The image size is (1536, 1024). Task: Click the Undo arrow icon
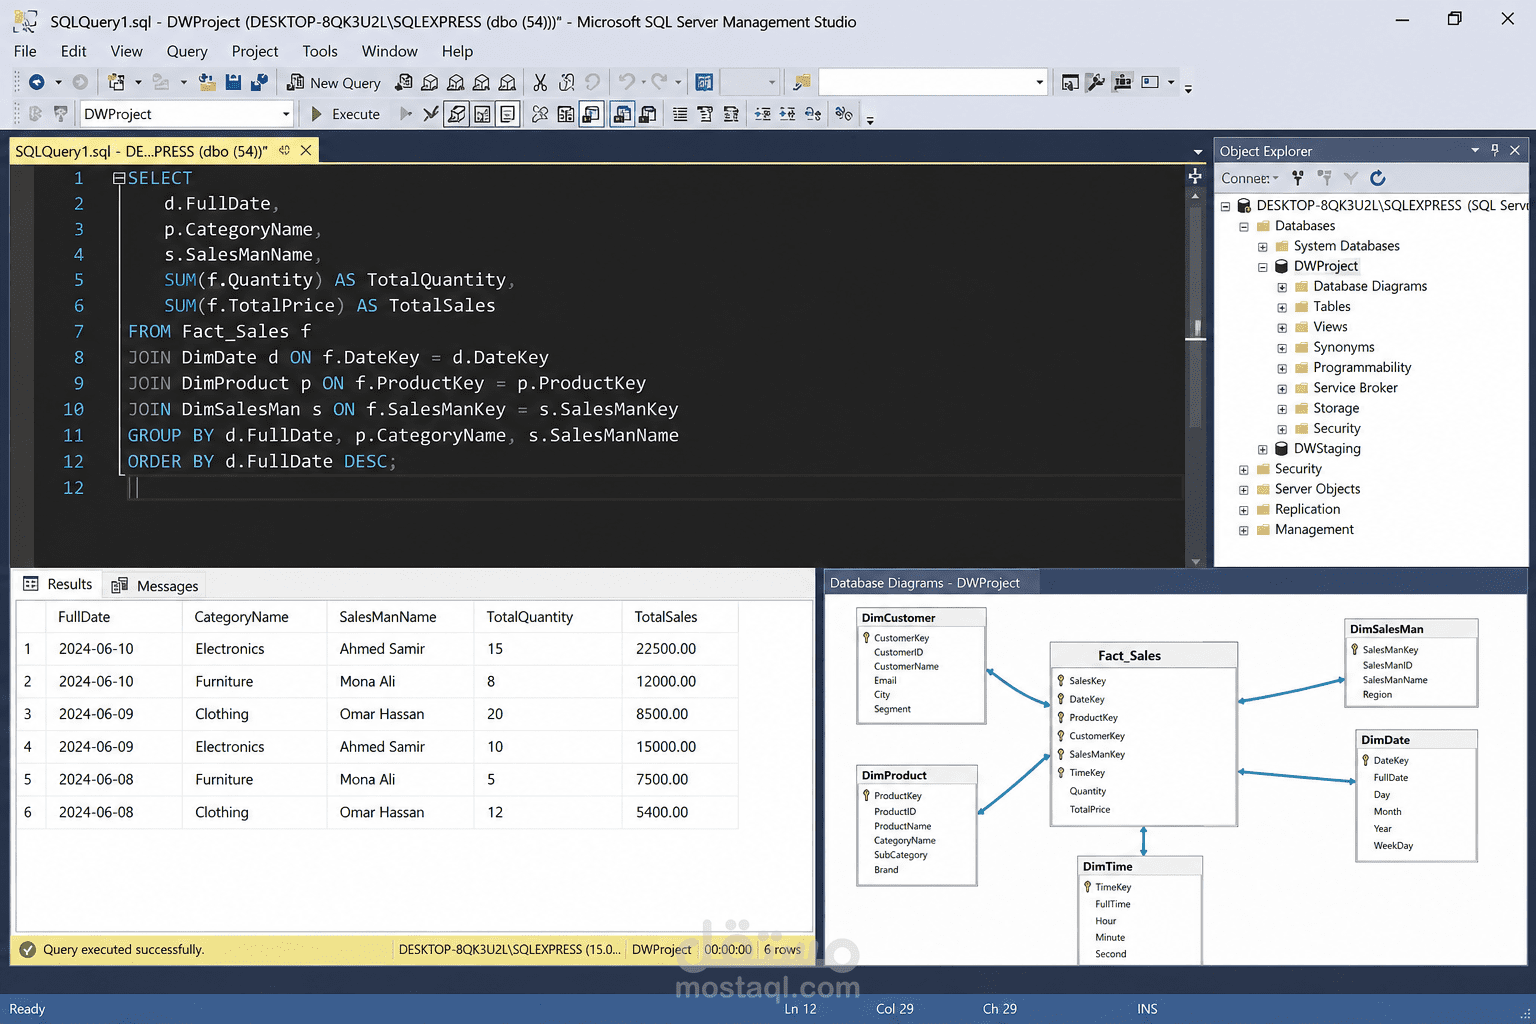tap(627, 82)
